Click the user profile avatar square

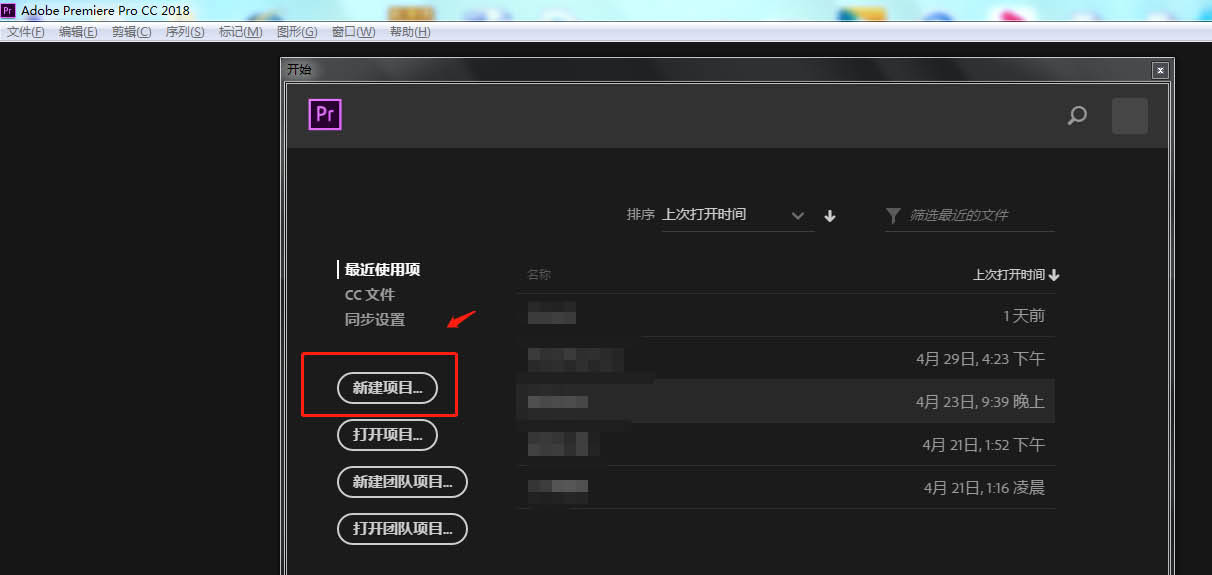(x=1130, y=116)
